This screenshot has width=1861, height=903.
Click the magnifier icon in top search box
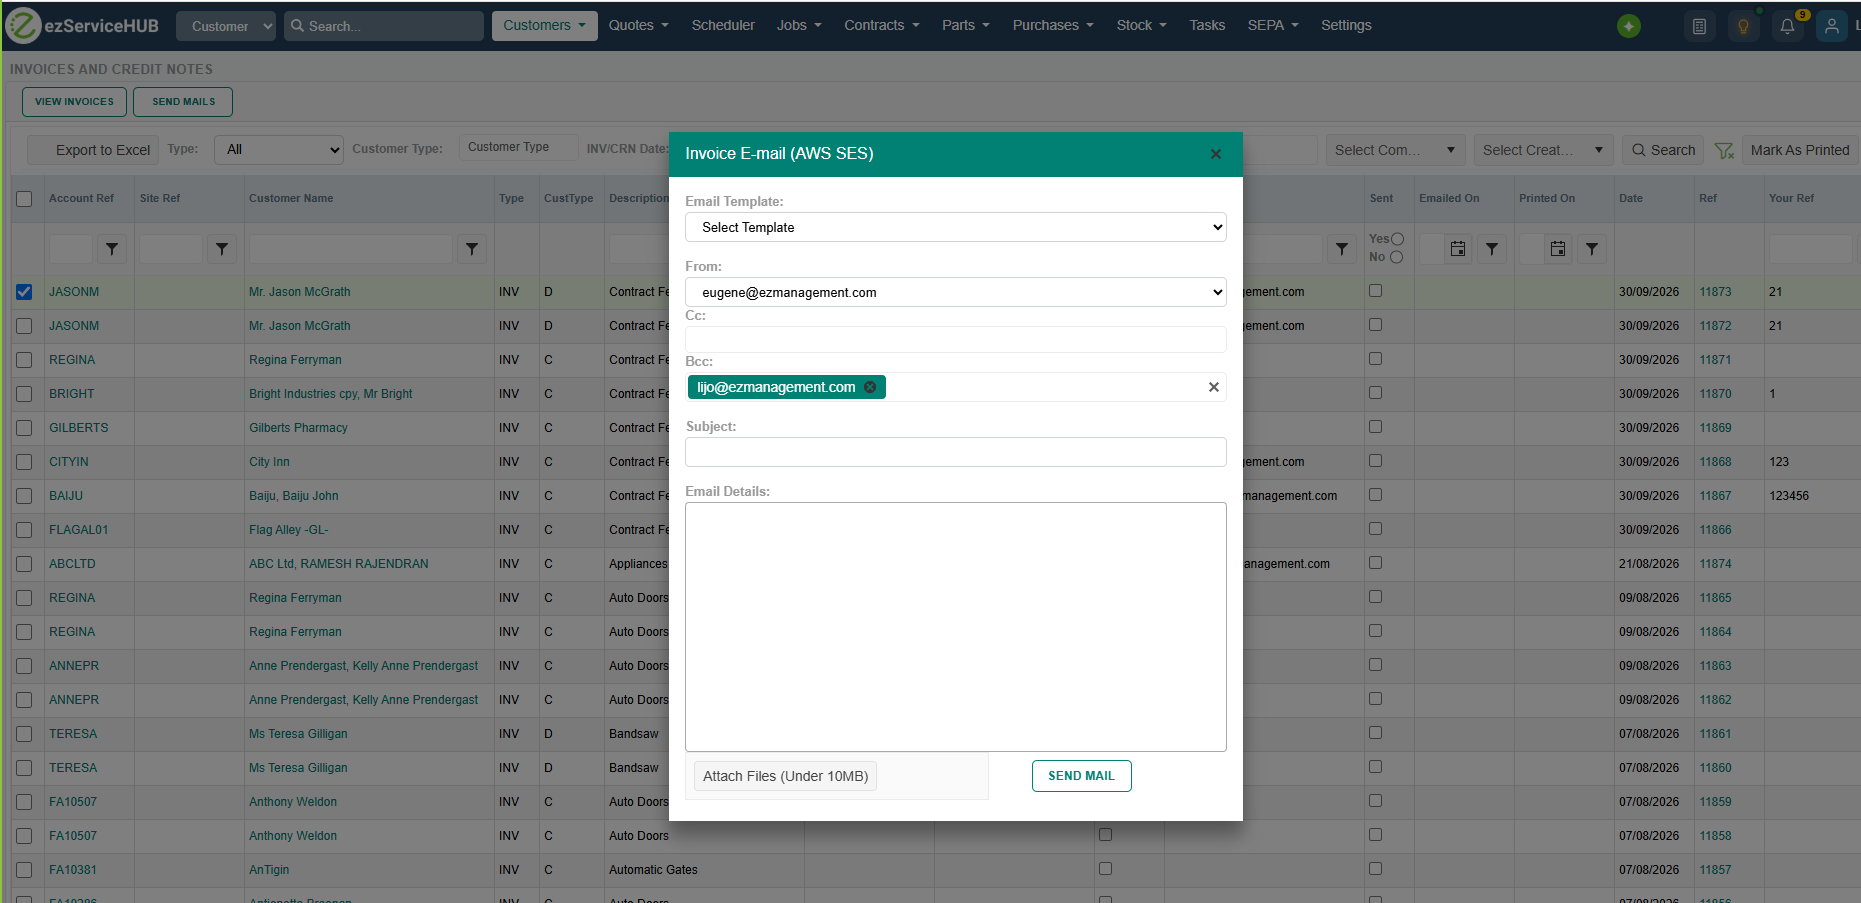[297, 26]
